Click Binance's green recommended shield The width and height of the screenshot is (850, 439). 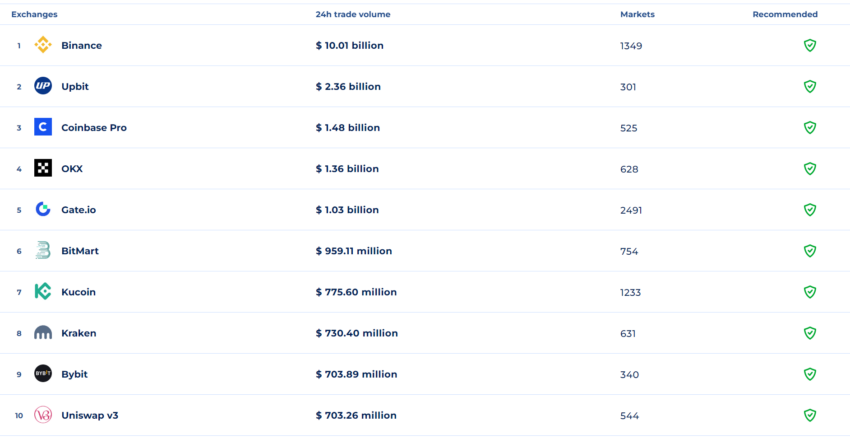tap(810, 45)
